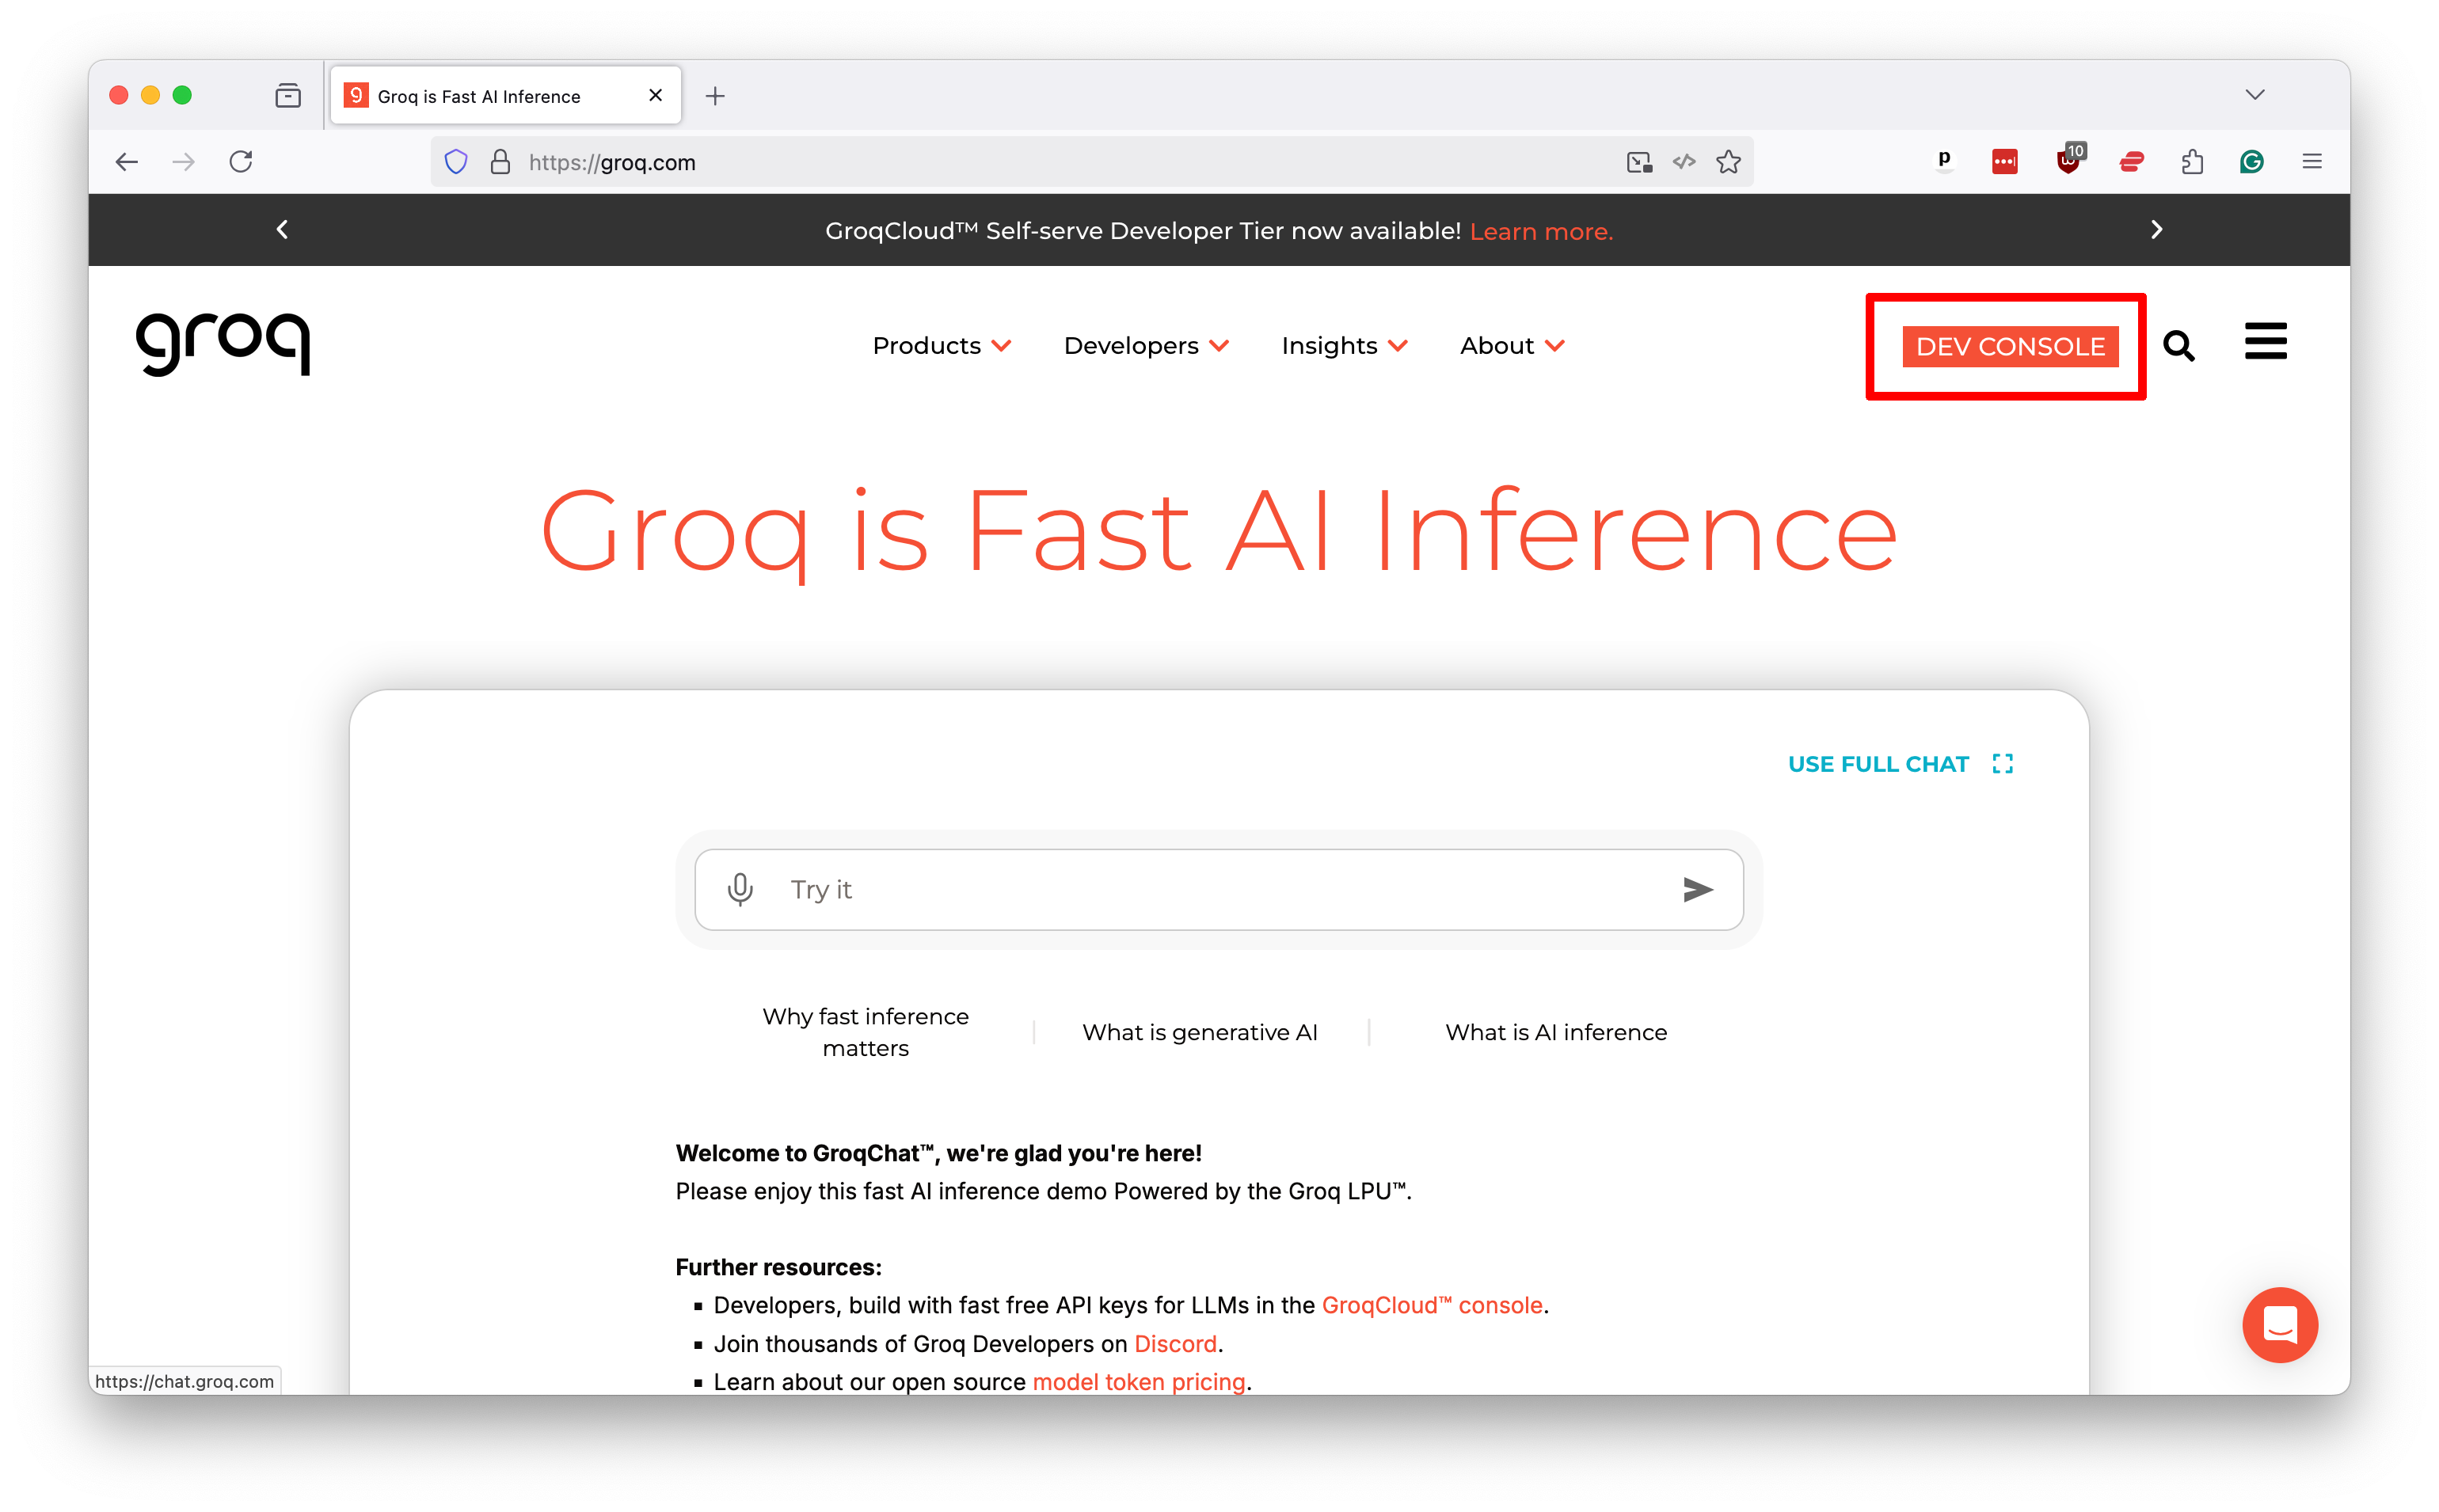Click the Groq logo

[x=223, y=345]
